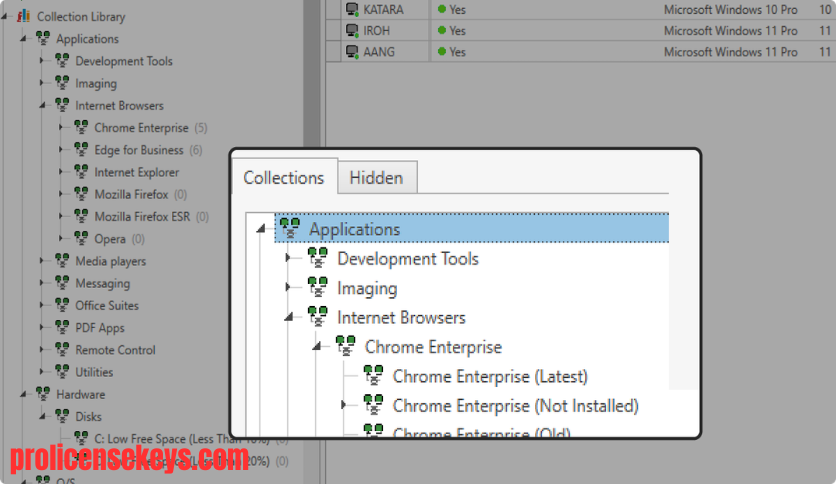Viewport: 836px width, 484px height.
Task: Expand Imaging in the popup tree
Action: [x=288, y=287]
